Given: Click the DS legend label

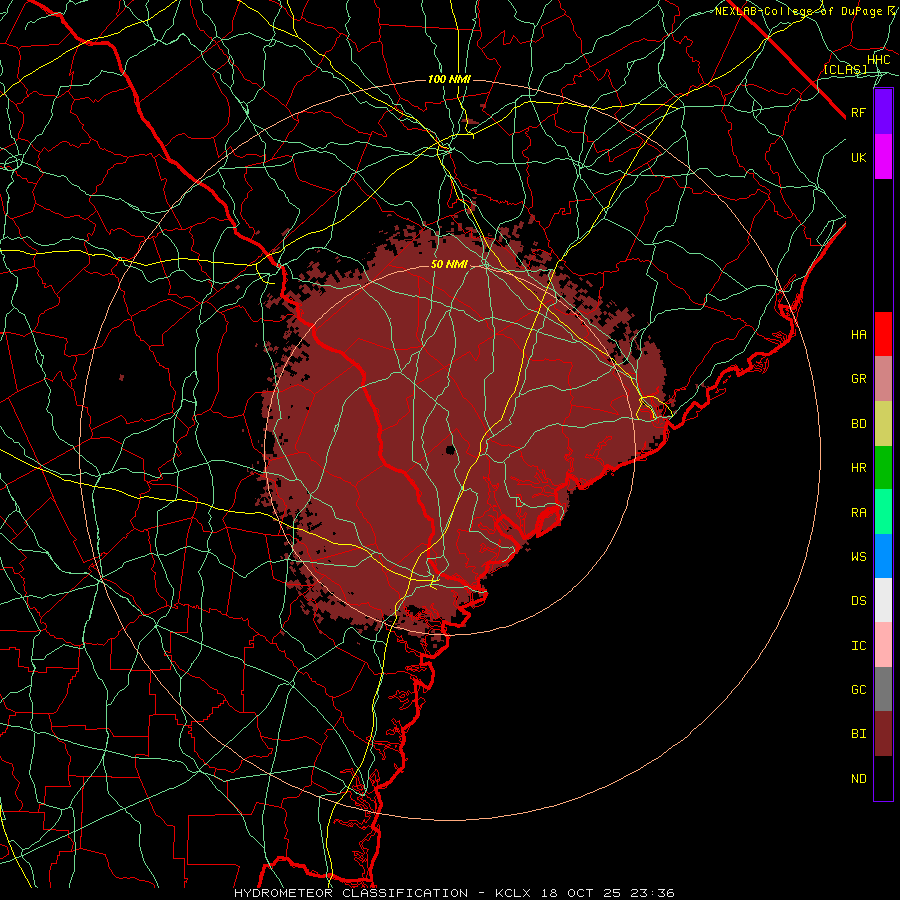Looking at the screenshot, I should click(859, 601).
